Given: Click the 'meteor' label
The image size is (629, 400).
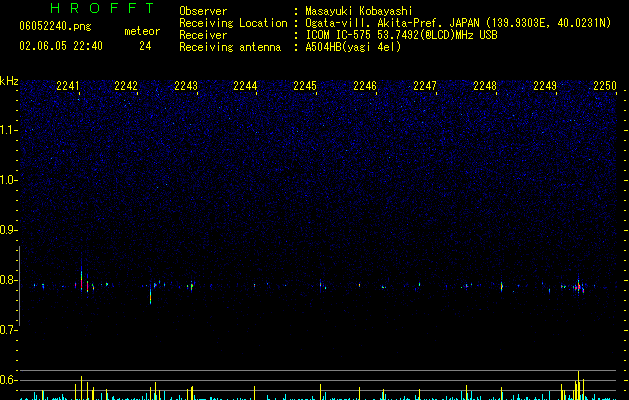Looking at the screenshot, I should (x=142, y=31).
